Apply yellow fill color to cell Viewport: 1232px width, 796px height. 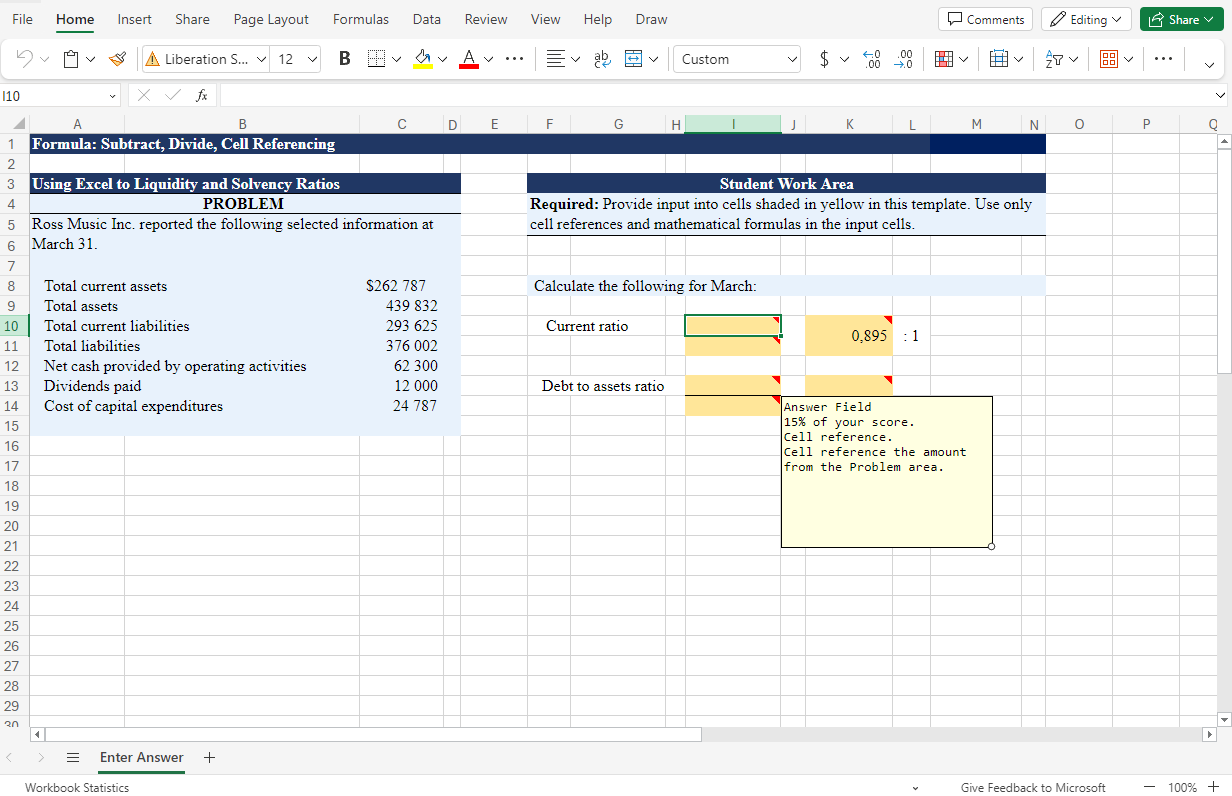coord(425,59)
